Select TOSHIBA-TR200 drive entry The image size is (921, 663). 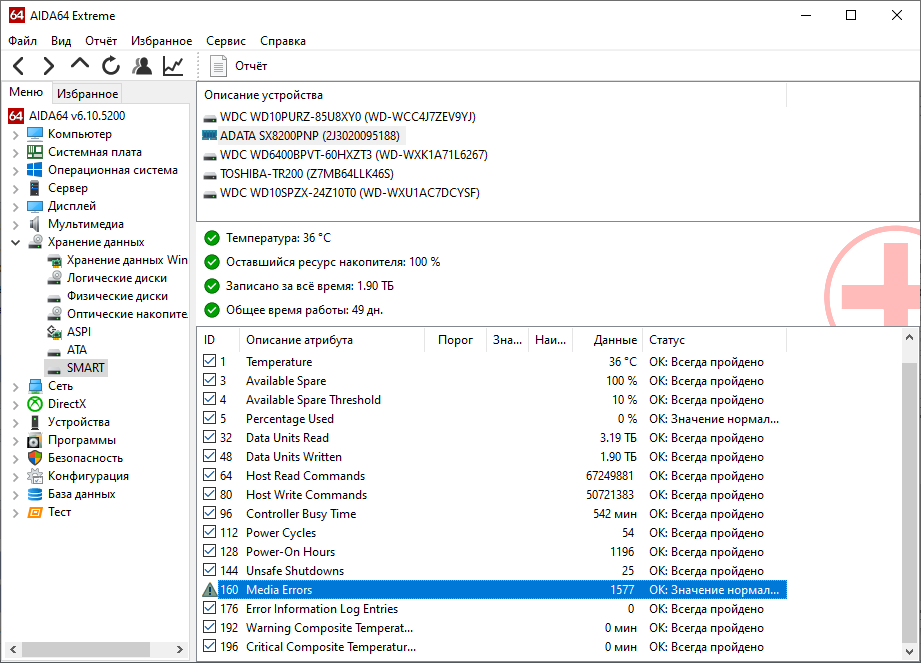pyautogui.click(x=307, y=174)
